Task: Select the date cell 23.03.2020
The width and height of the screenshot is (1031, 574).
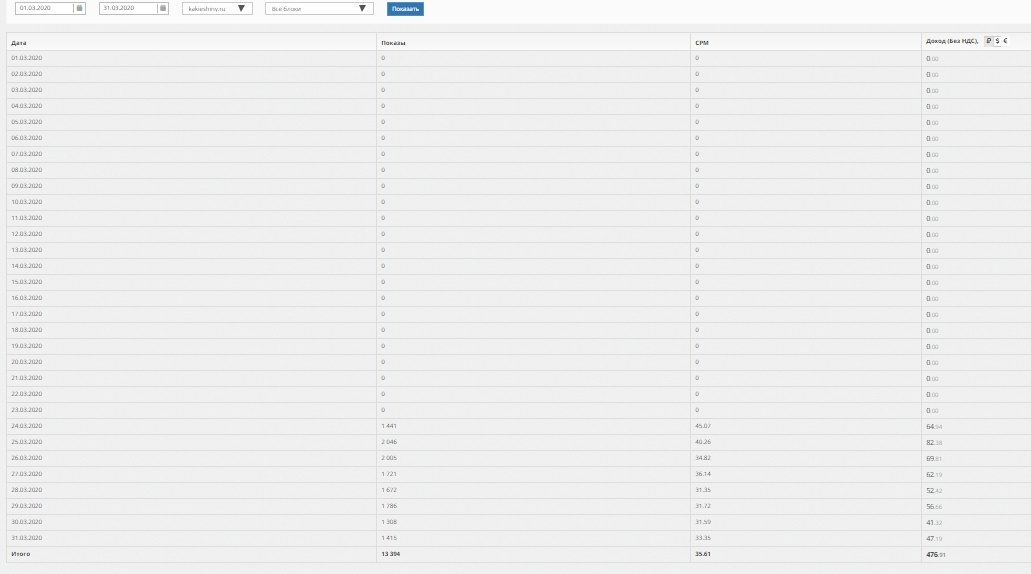Action: pyautogui.click(x=26, y=410)
